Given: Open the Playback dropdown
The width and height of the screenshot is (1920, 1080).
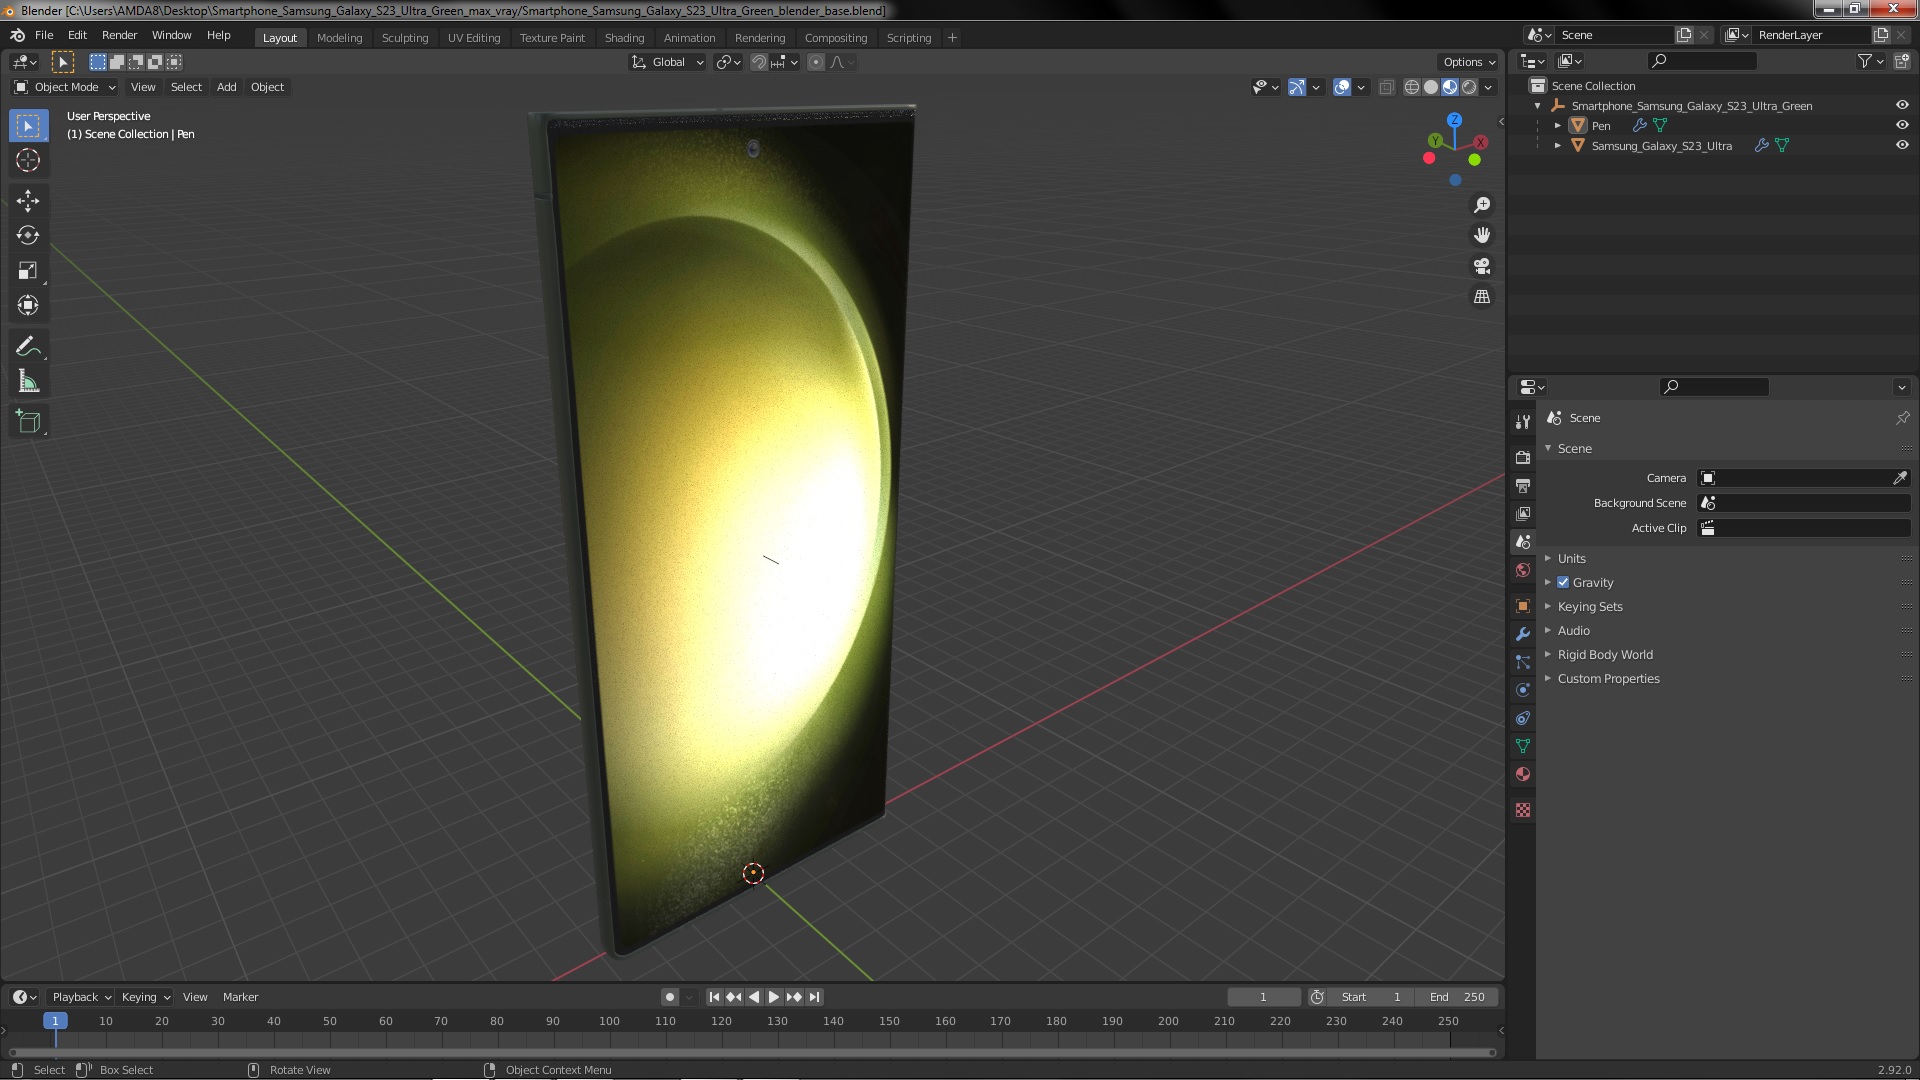Looking at the screenshot, I should [x=81, y=997].
